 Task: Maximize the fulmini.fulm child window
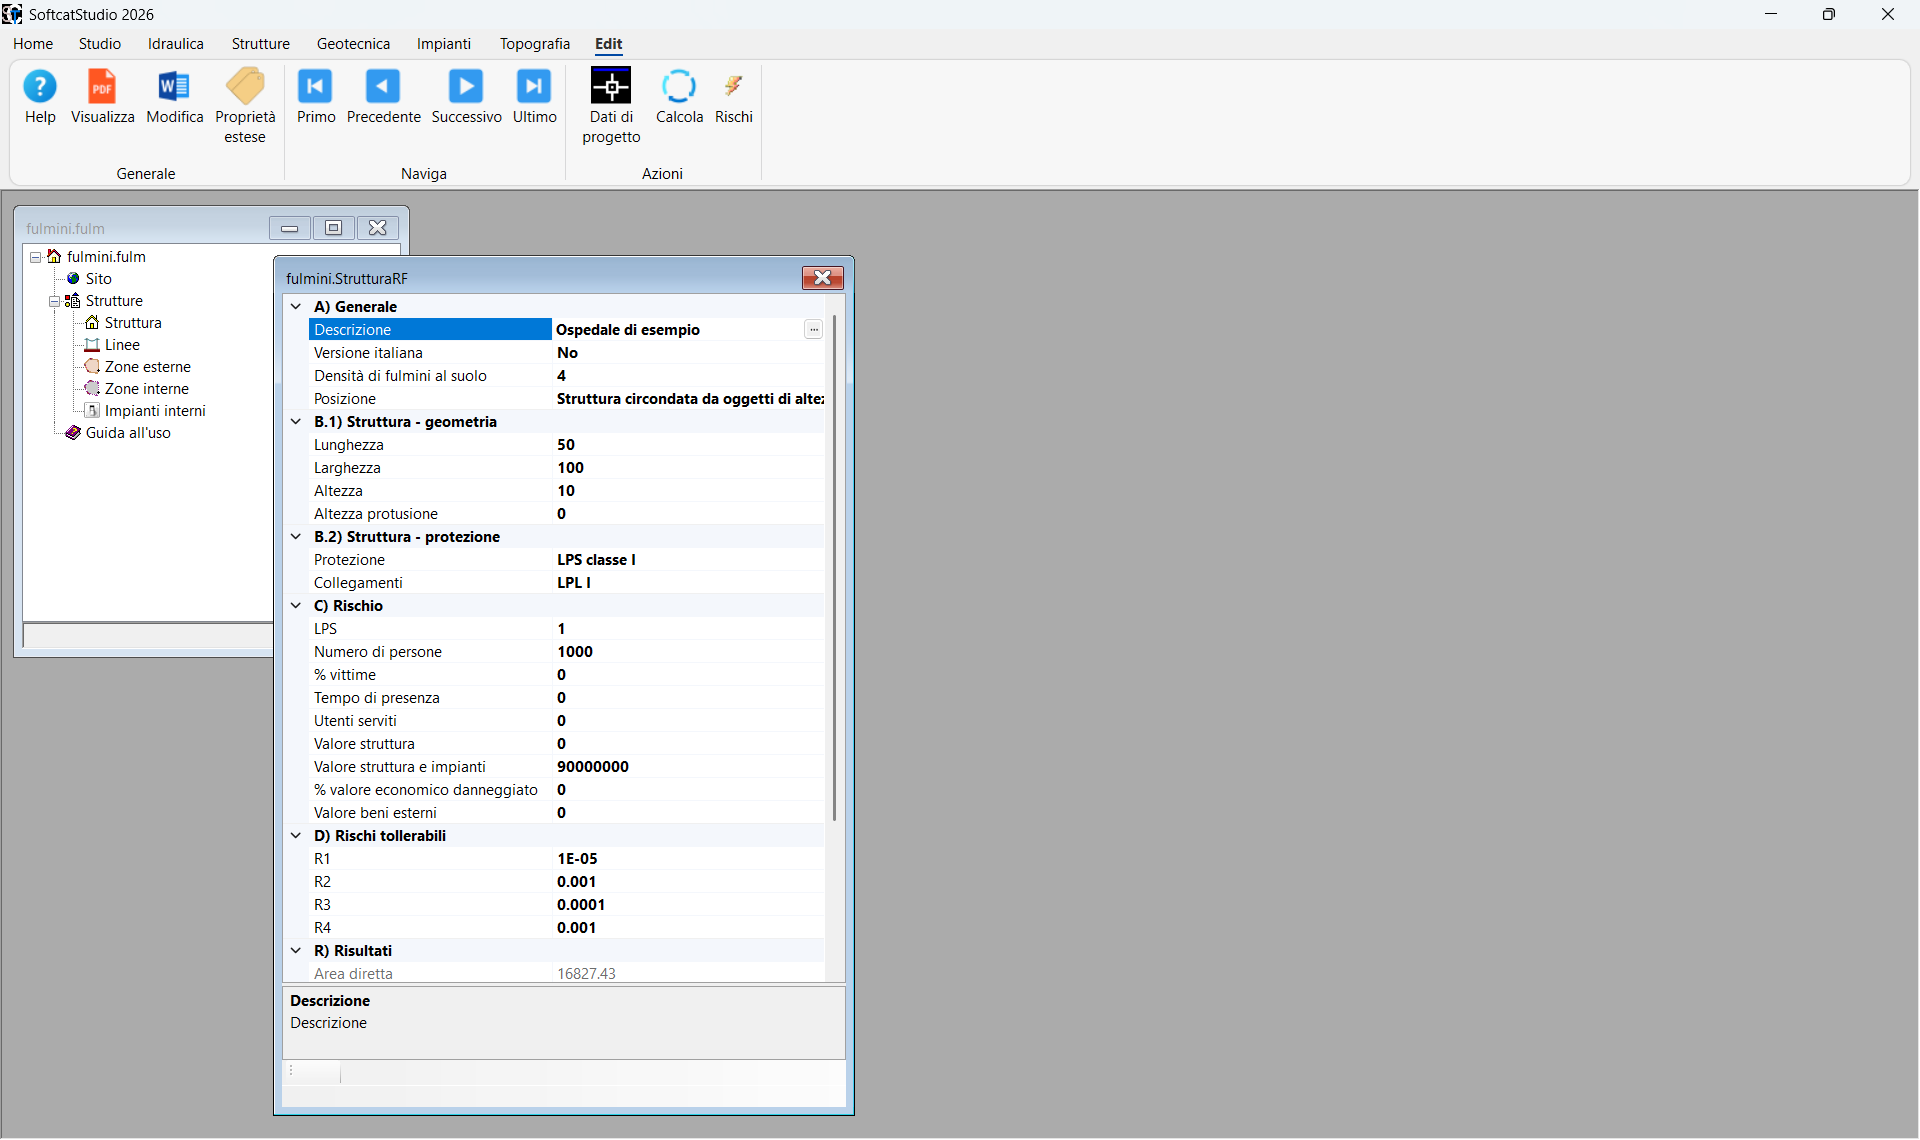(x=333, y=228)
